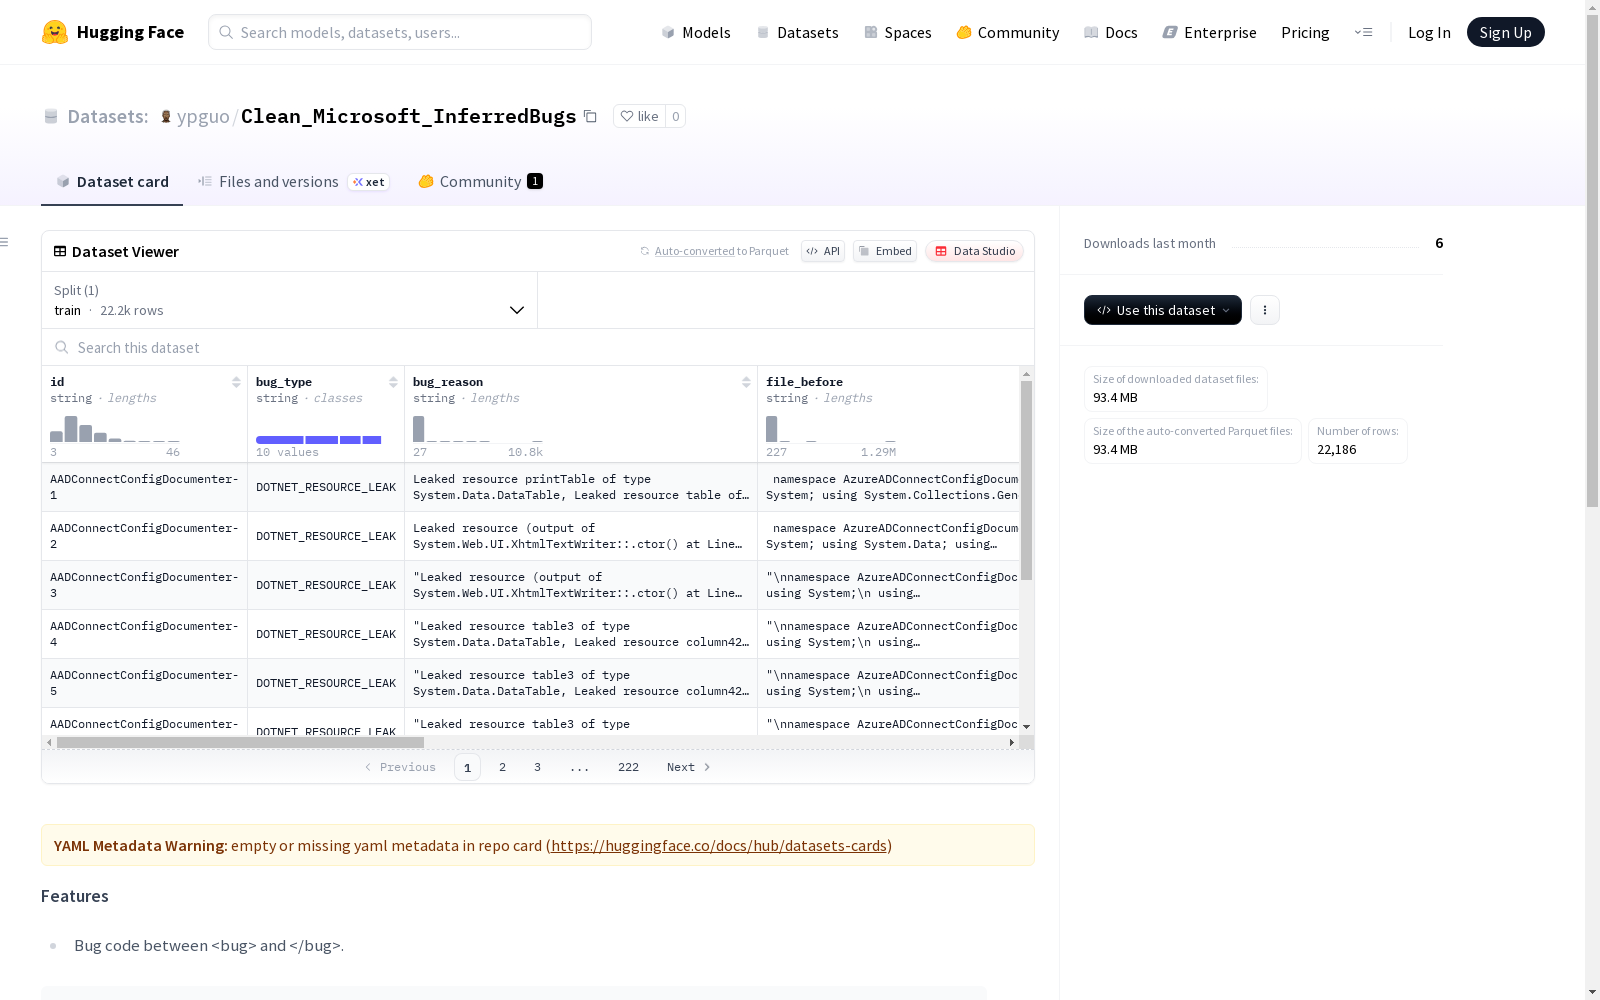This screenshot has width=1600, height=1000.
Task: Click the Clean_Microsoft_InferredBugs dataset title
Action: coord(408,116)
